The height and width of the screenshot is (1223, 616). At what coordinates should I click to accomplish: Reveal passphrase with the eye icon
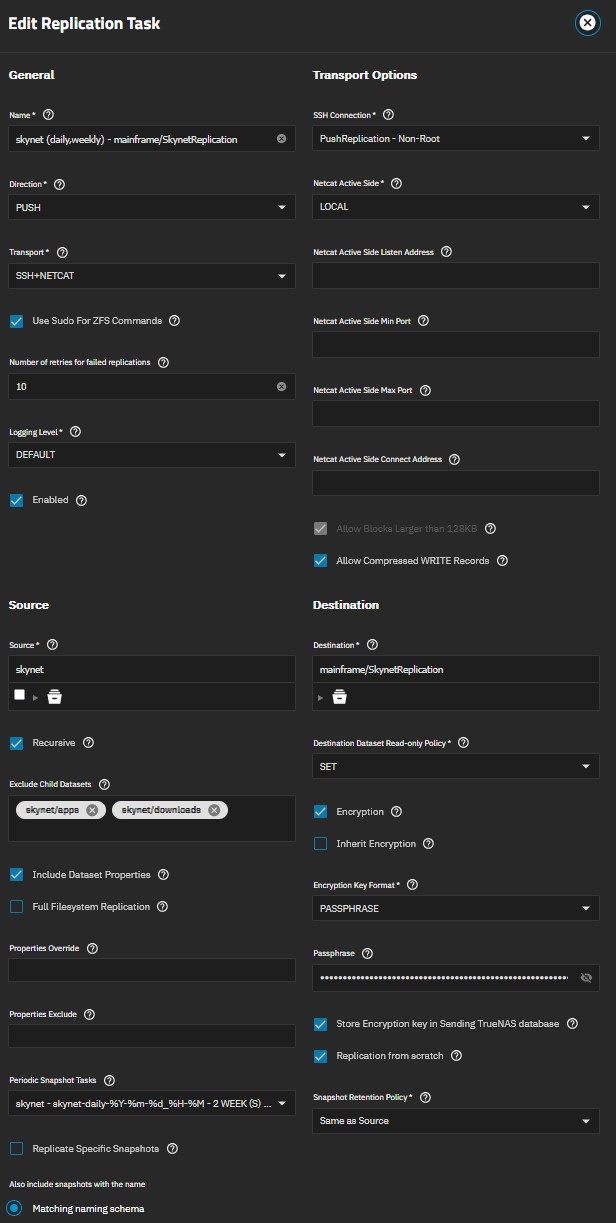click(x=586, y=977)
